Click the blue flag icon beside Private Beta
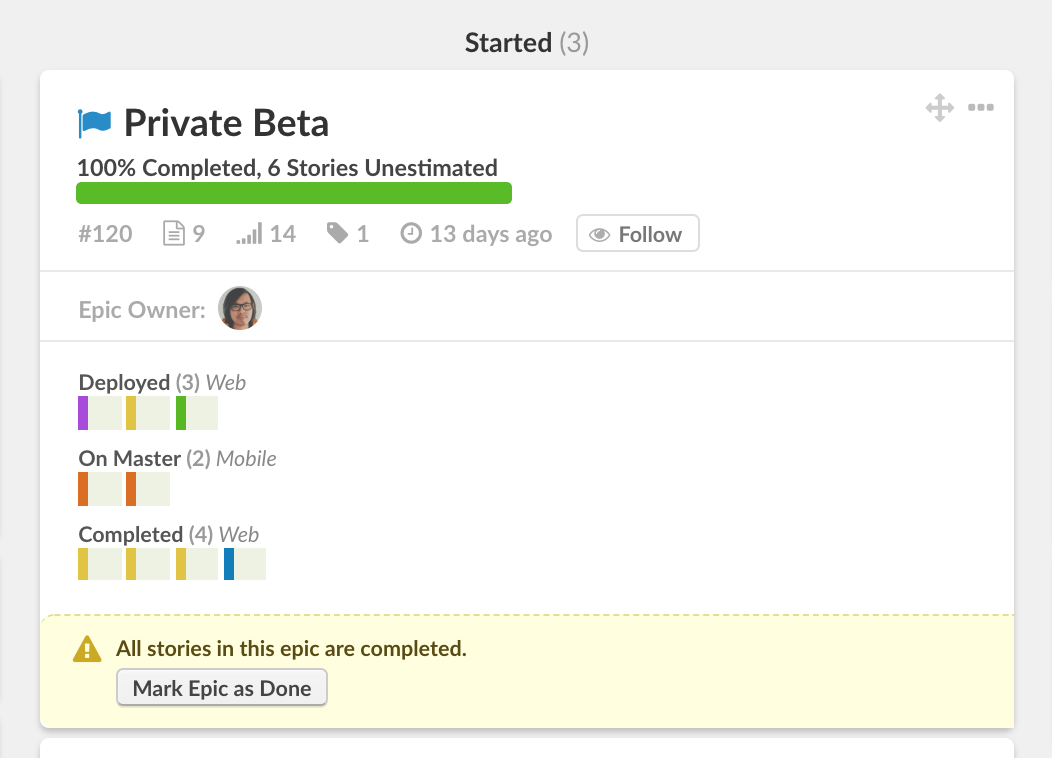Screen dimensions: 1052x758 click(94, 123)
